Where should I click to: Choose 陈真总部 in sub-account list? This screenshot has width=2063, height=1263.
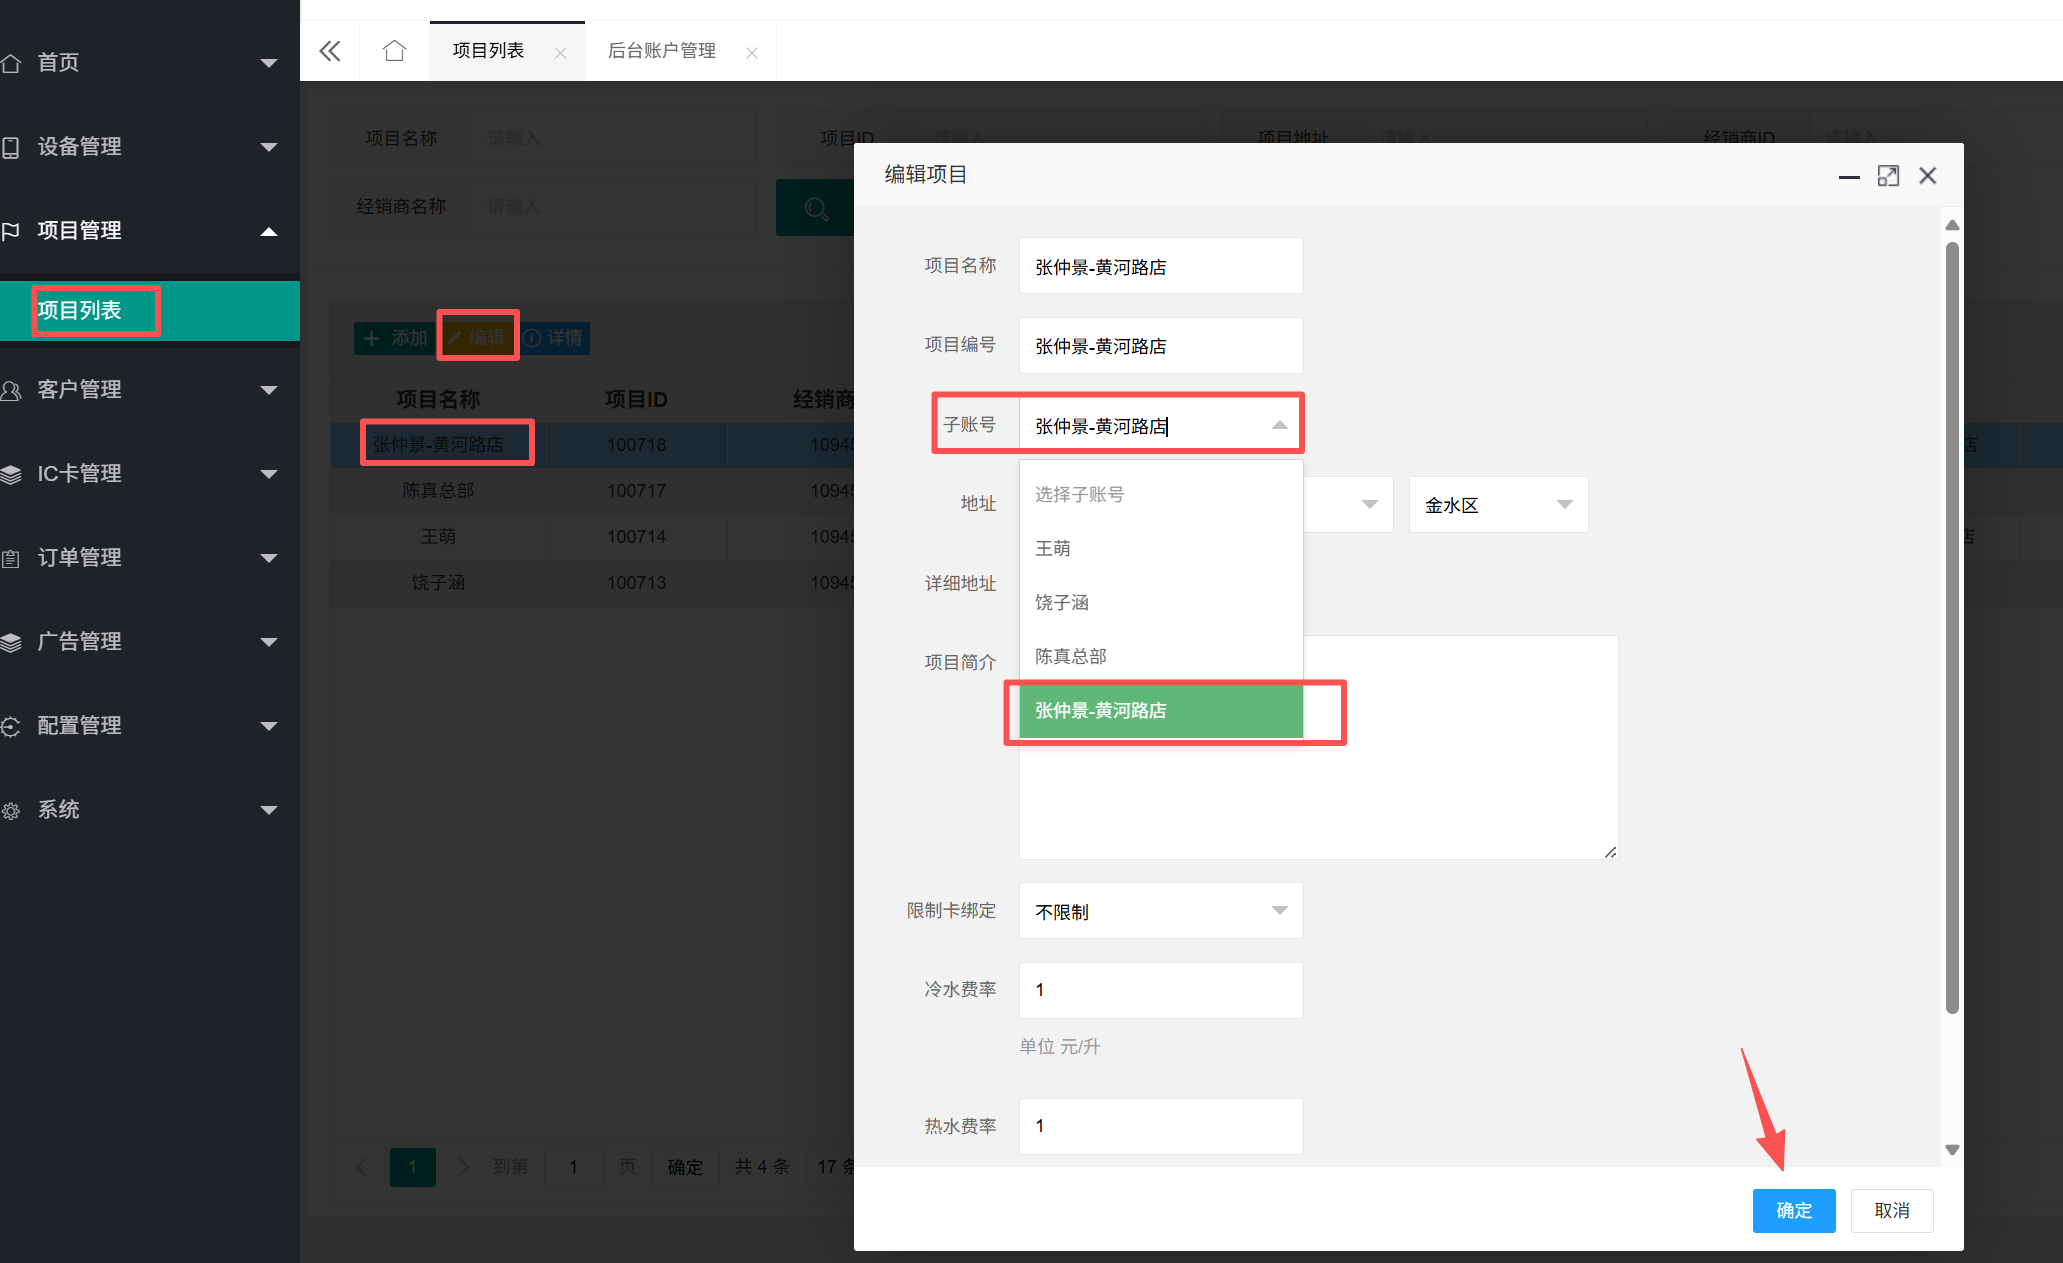(1161, 656)
